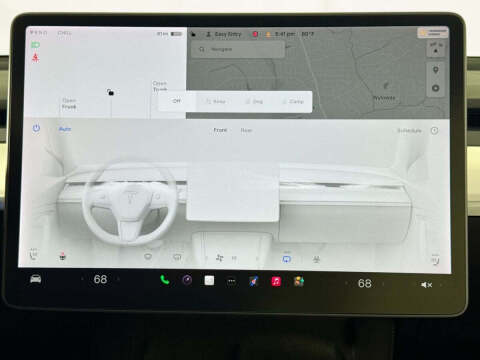Open notifications bell icon
Screen dimensions: 480x360
click(x=268, y=34)
